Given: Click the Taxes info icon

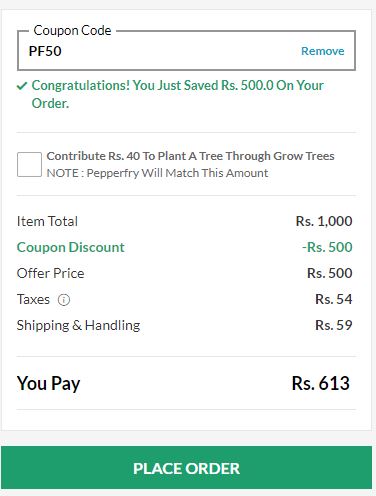Looking at the screenshot, I should click(x=64, y=300).
